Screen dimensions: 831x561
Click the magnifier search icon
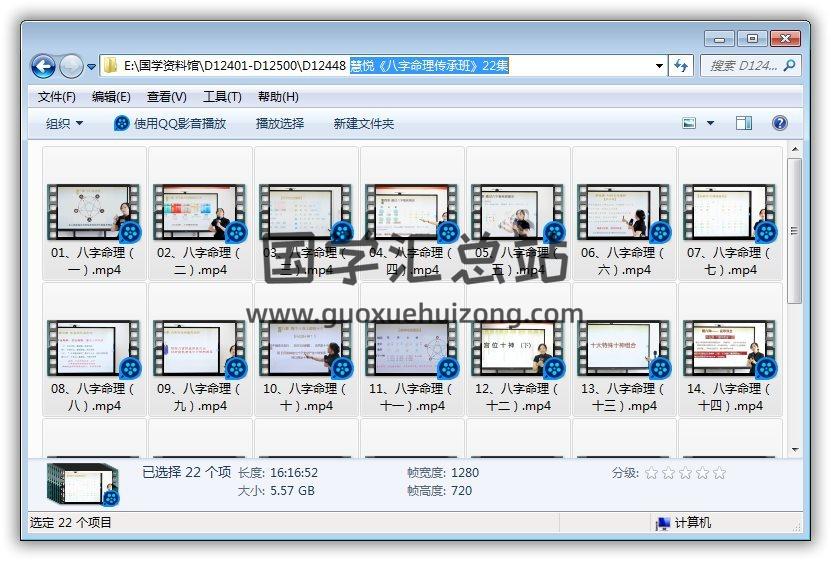(x=789, y=66)
